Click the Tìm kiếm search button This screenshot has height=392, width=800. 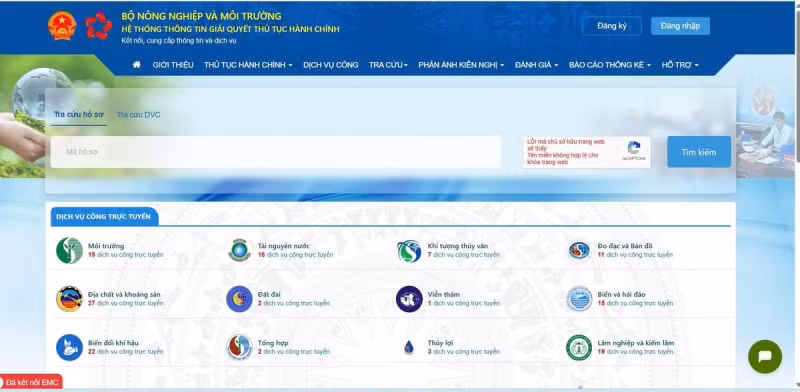click(698, 152)
